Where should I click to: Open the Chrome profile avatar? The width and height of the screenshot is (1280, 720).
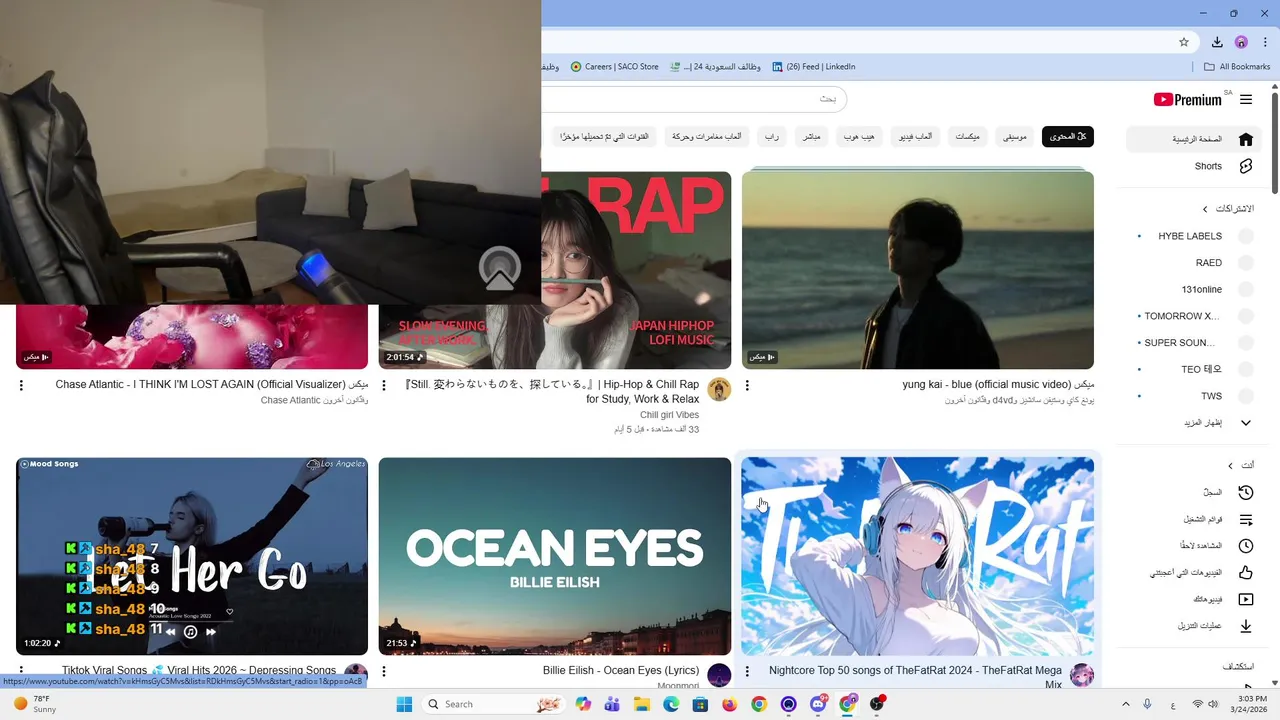[x=1241, y=42]
